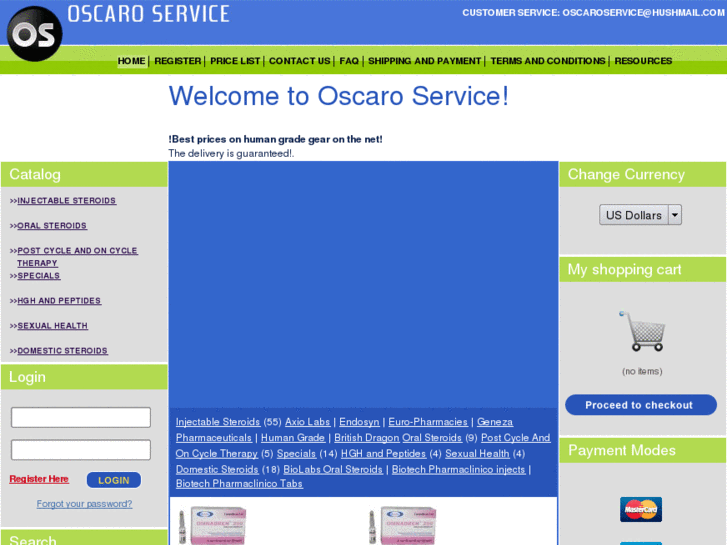Open HGH and Peptides catalog category
Image resolution: width=727 pixels, height=545 pixels.
(x=59, y=301)
